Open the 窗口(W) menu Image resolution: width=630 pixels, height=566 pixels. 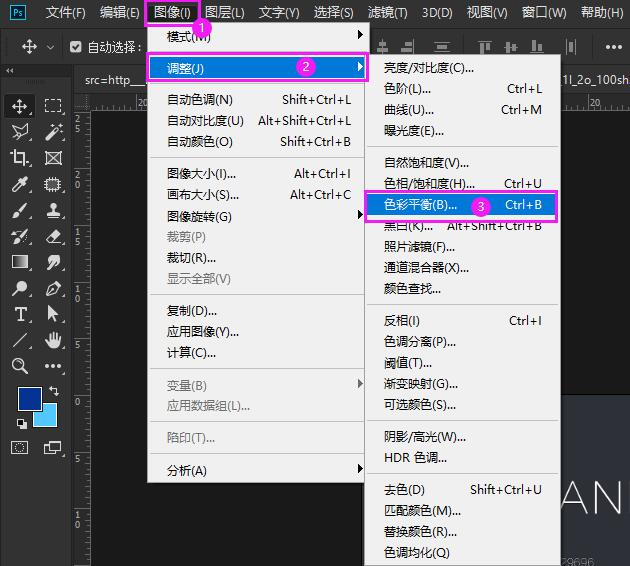544,12
